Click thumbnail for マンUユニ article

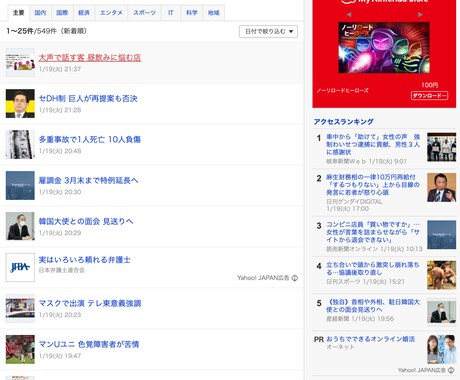pyautogui.click(x=20, y=349)
